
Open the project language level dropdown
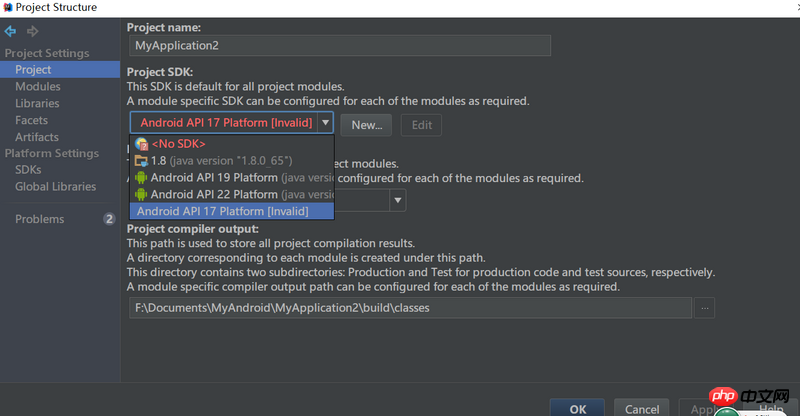[397, 200]
